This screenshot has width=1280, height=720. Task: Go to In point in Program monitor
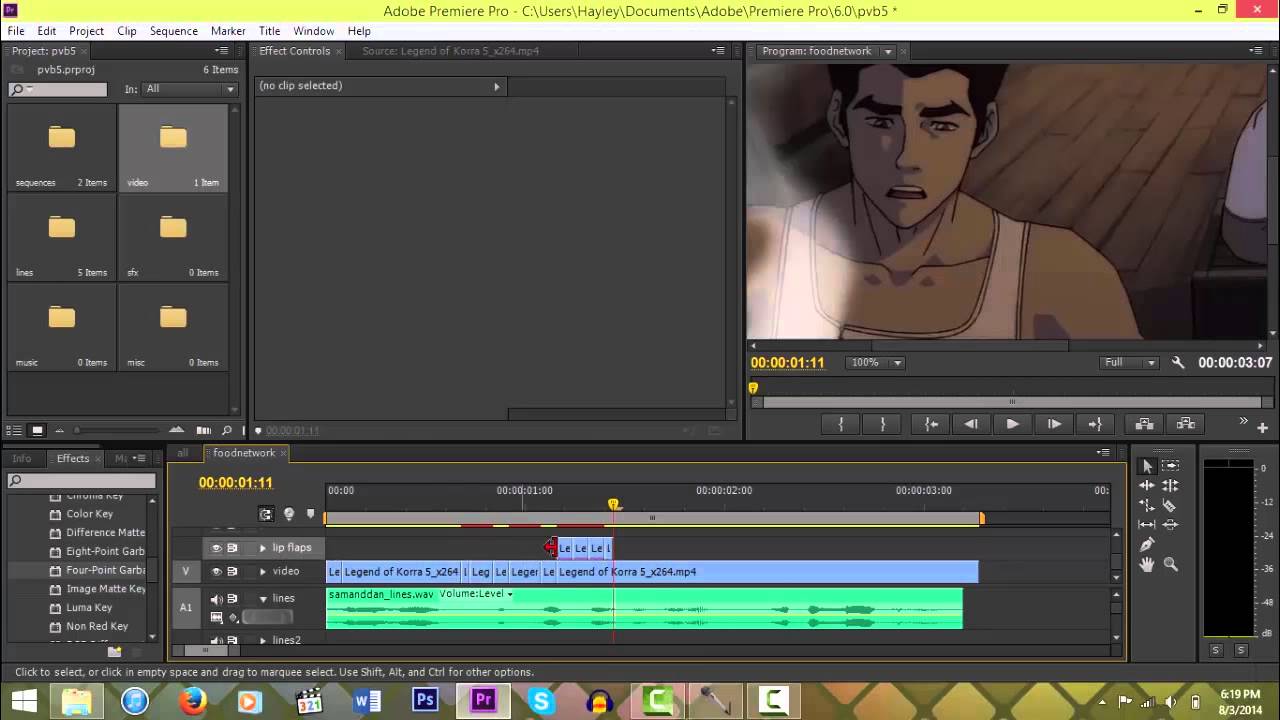(931, 424)
